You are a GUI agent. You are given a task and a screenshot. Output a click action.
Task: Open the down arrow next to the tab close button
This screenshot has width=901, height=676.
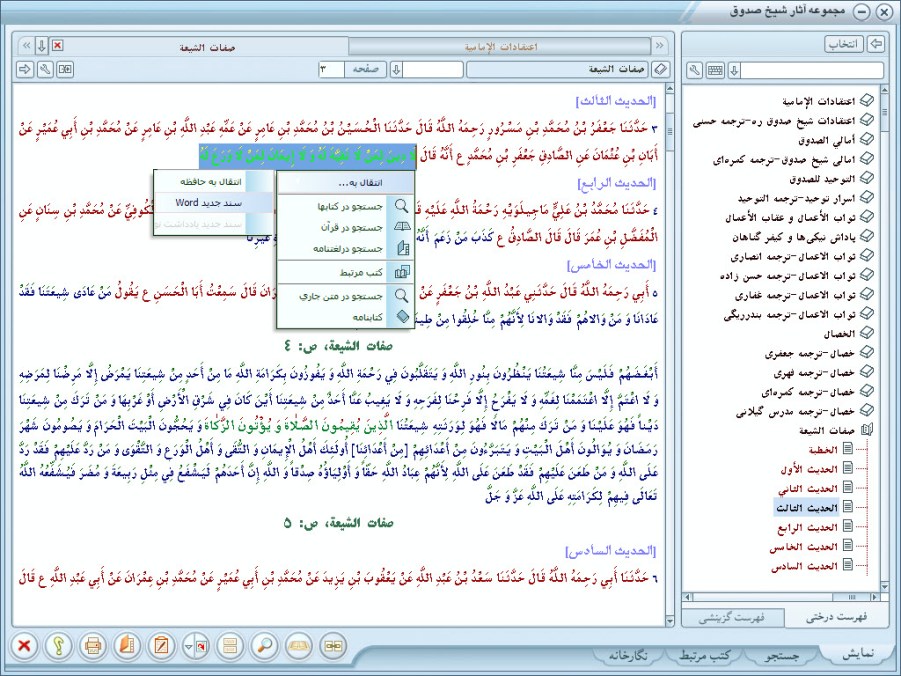pos(42,46)
